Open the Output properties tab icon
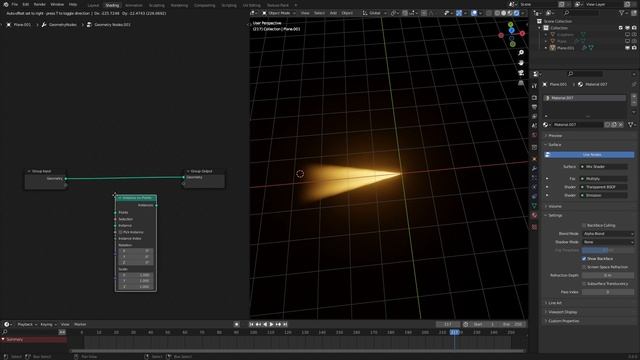 tap(534, 107)
